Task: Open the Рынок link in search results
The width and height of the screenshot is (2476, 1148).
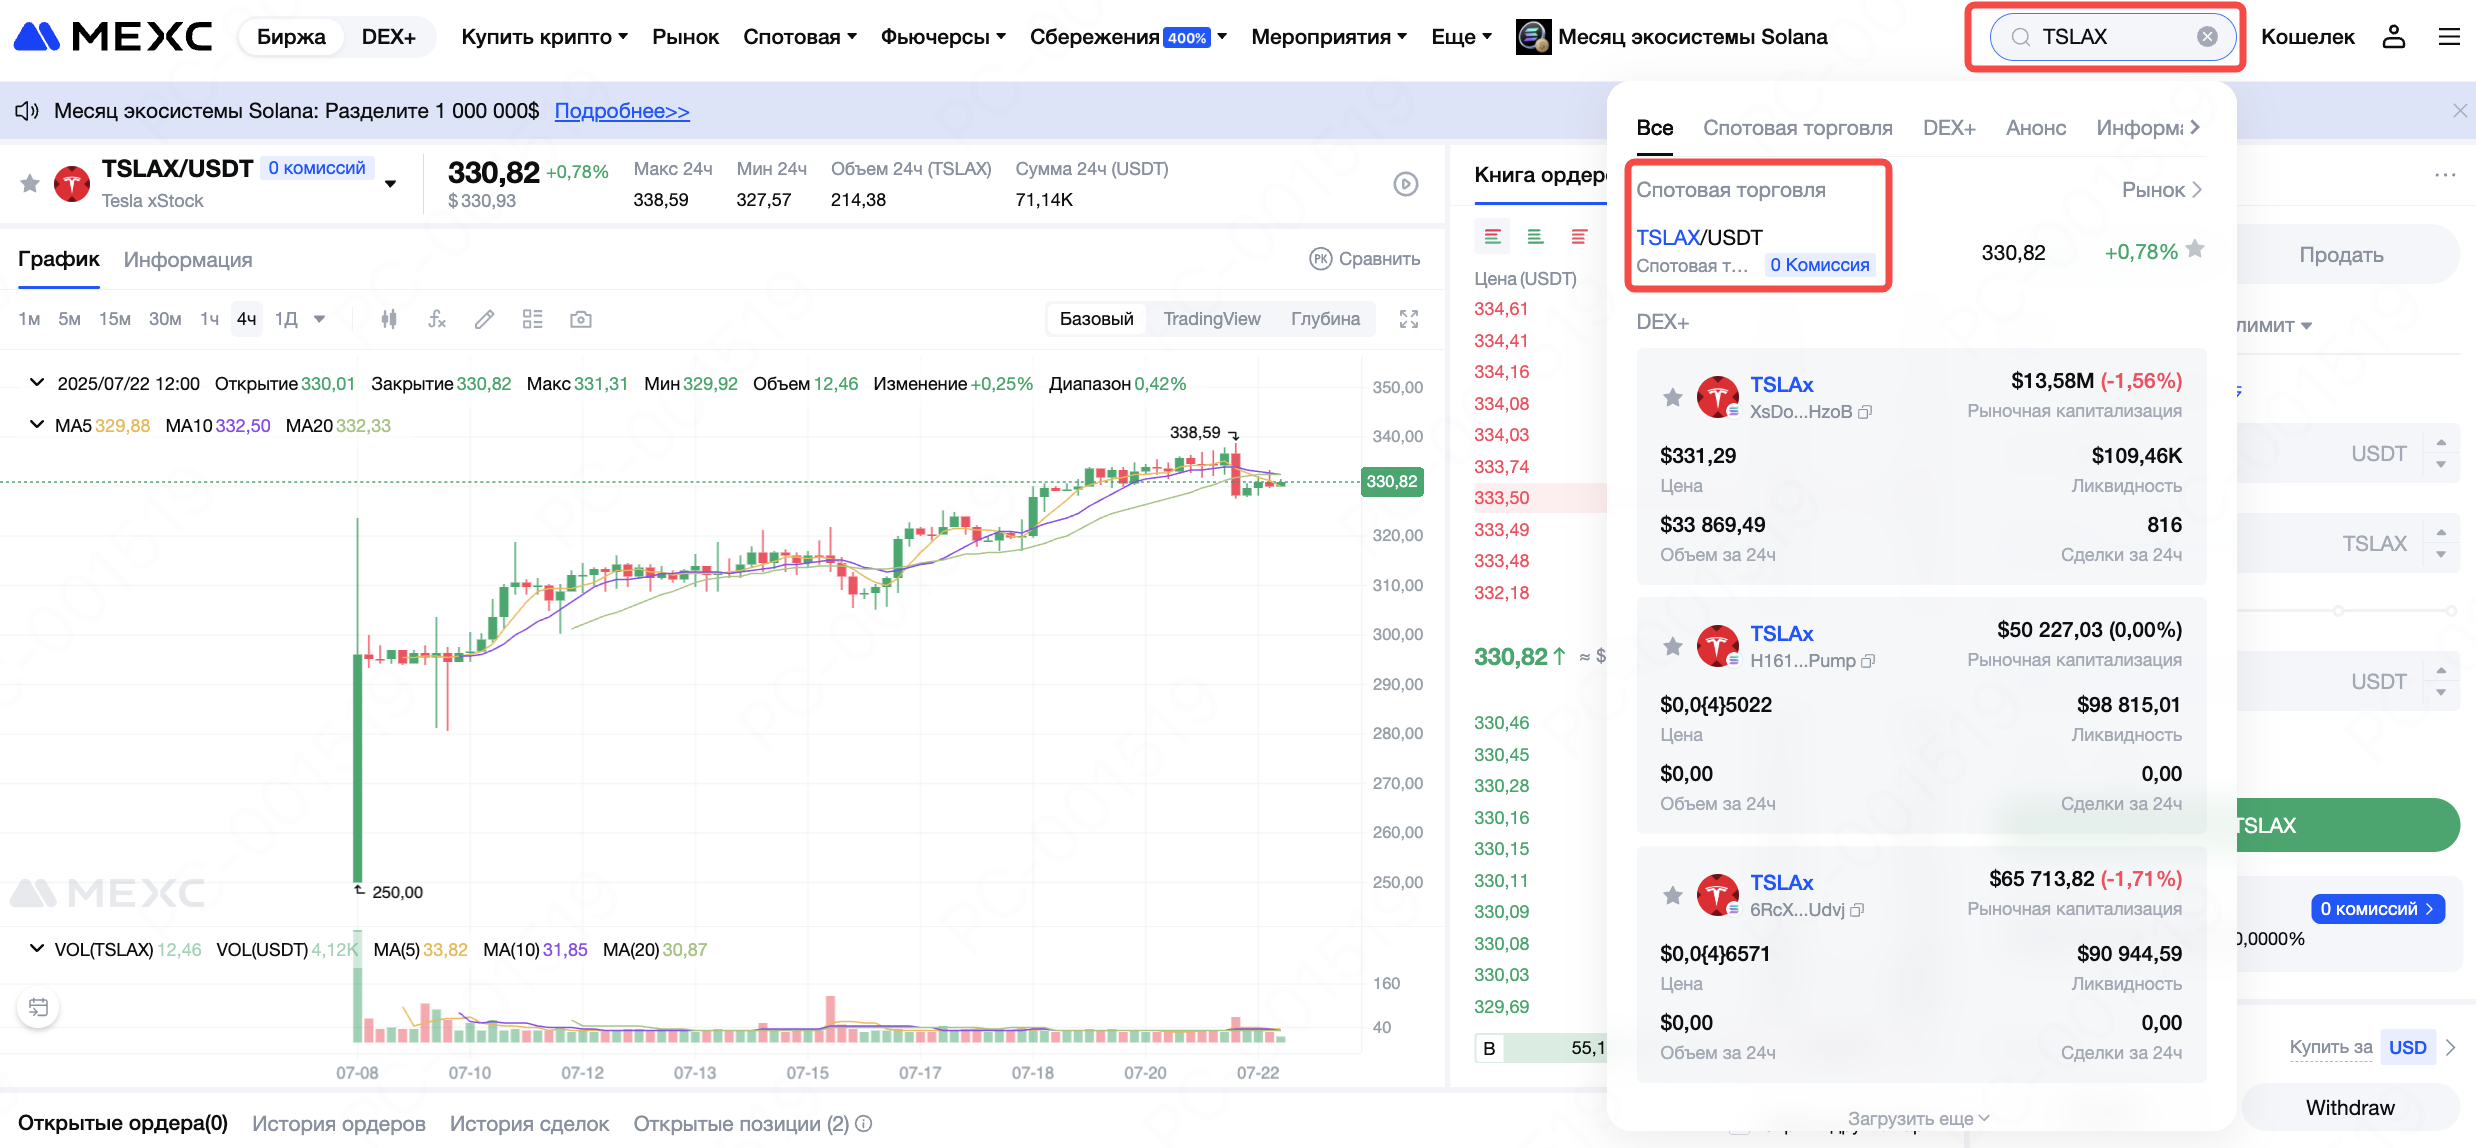Action: (x=2161, y=190)
